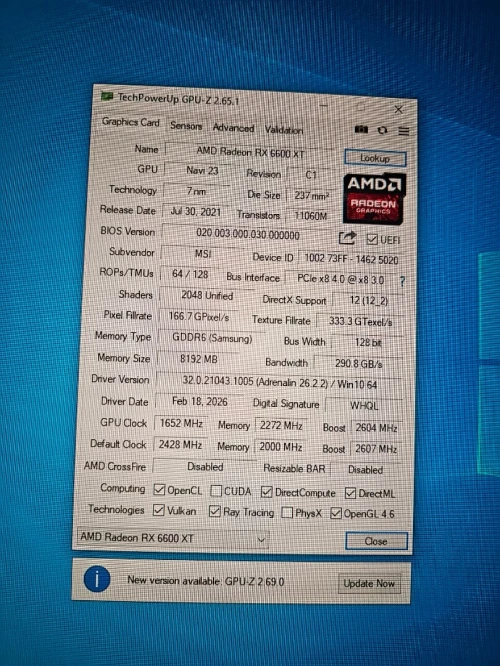500x666 pixels.
Task: Click the Release Date value Jul 30, 2021
Action: coord(195,212)
